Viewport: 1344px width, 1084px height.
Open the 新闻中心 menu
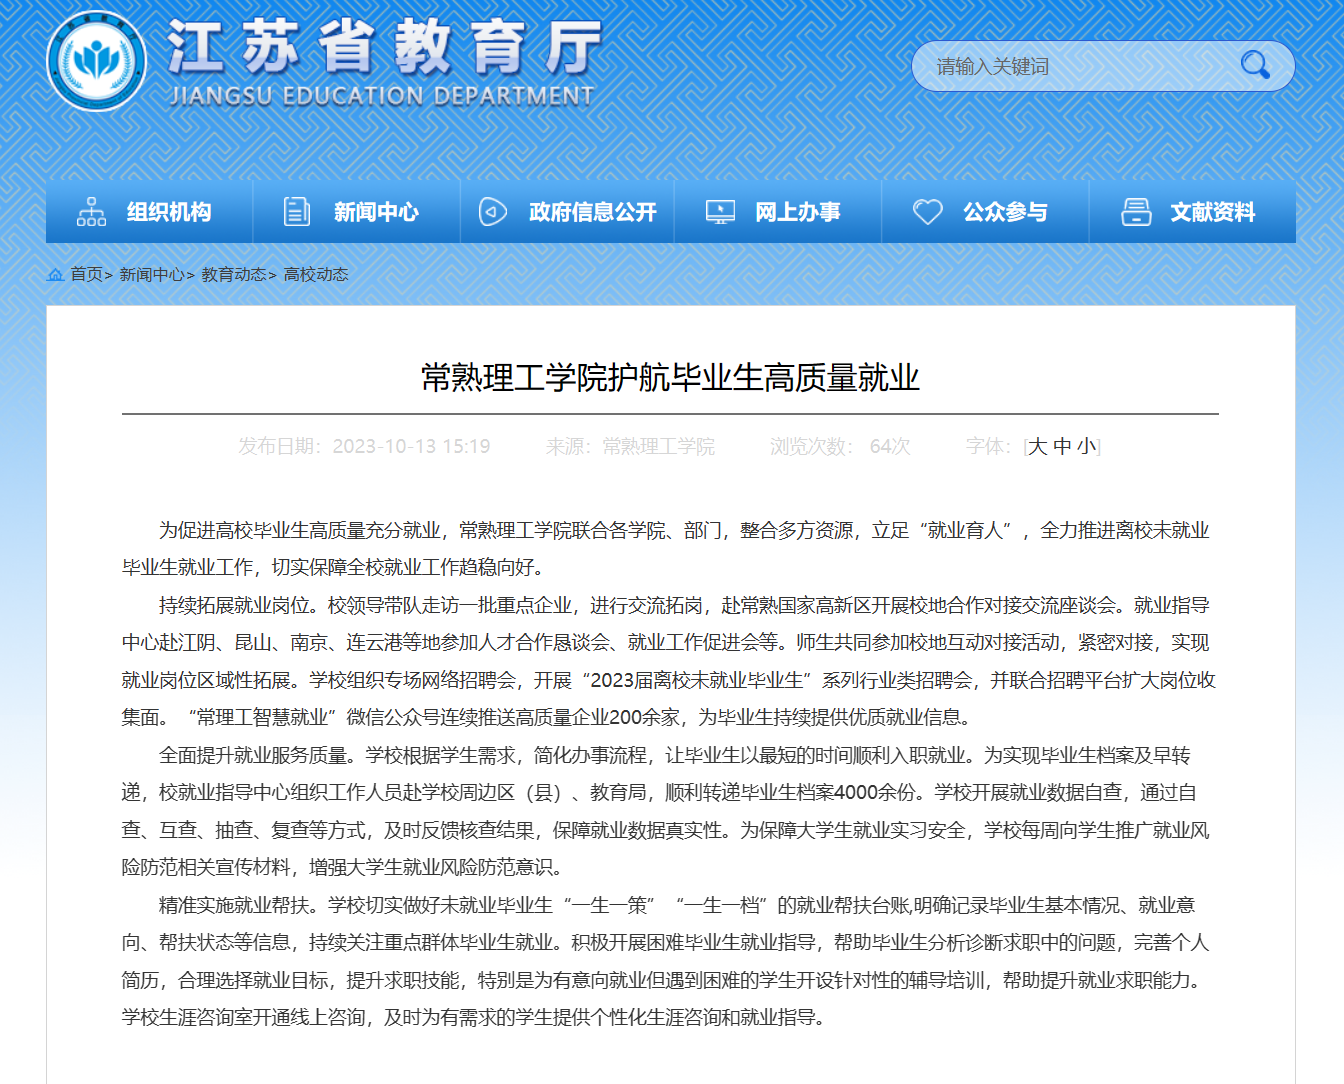pos(357,212)
